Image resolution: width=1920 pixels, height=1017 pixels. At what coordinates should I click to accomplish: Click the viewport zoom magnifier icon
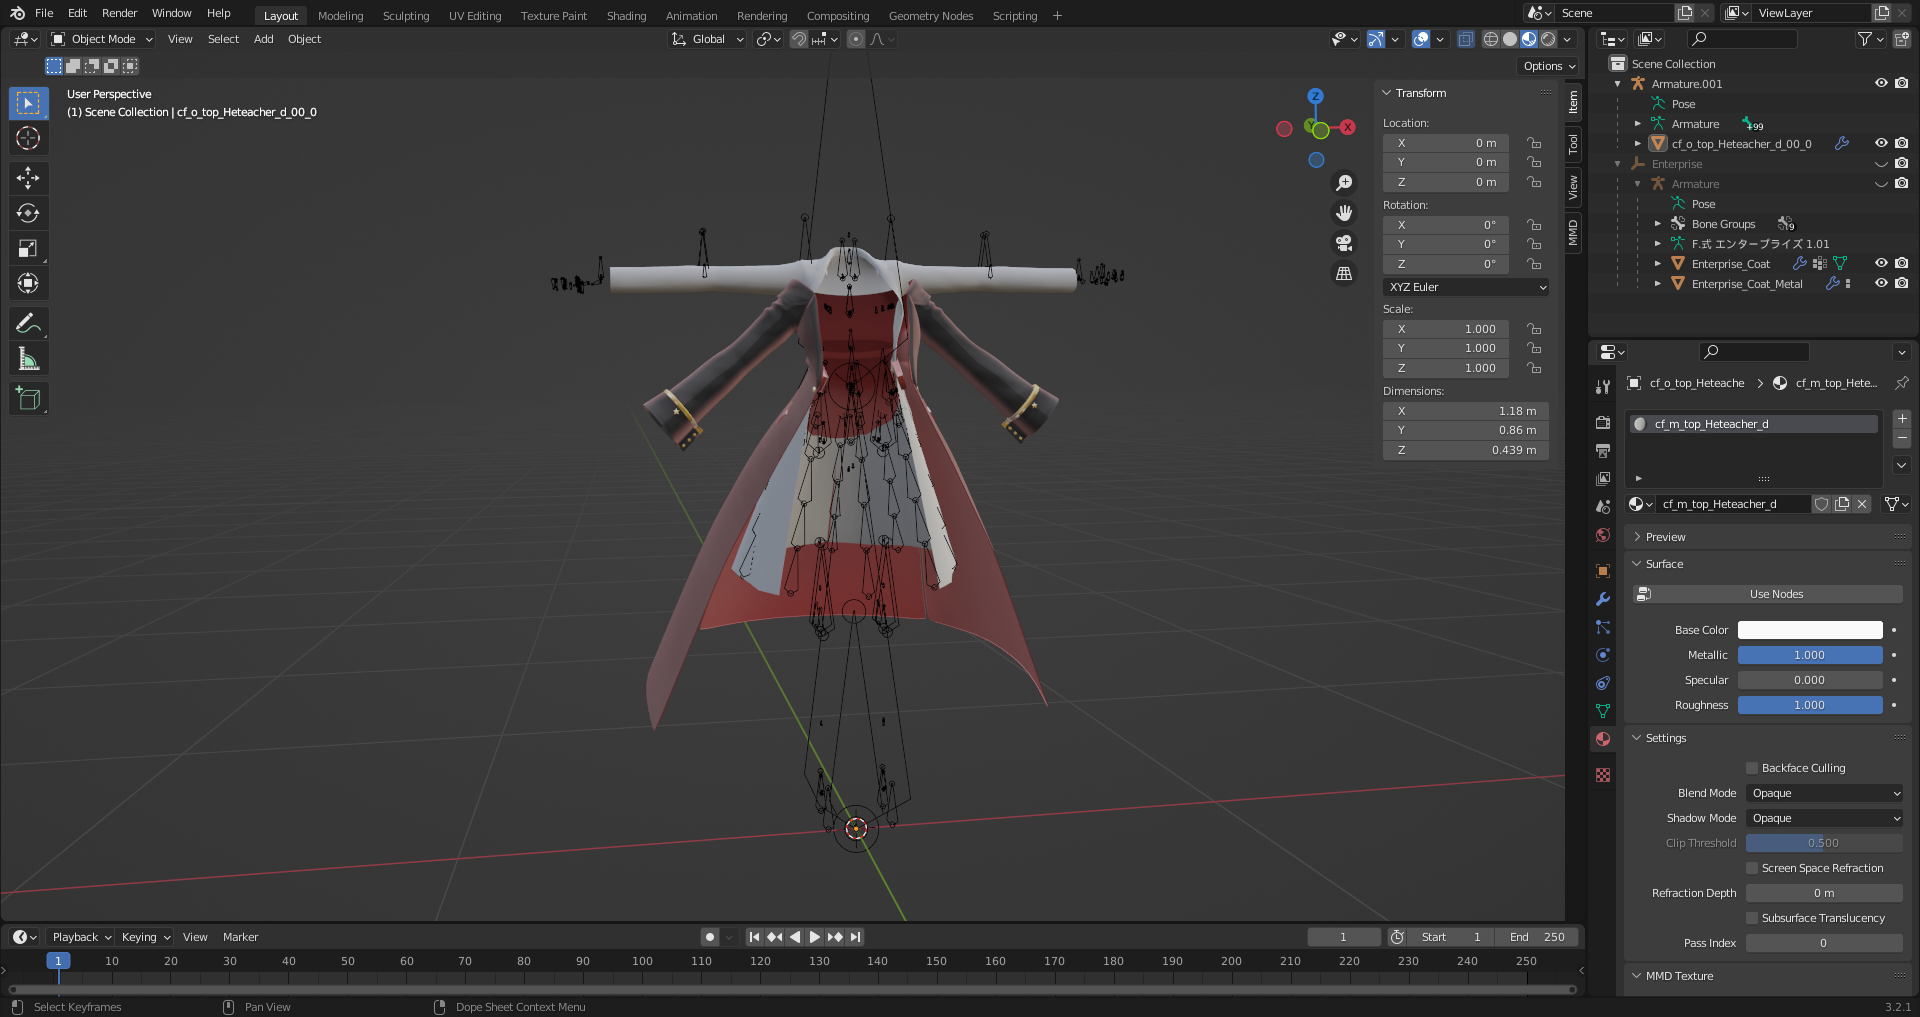(x=1344, y=183)
